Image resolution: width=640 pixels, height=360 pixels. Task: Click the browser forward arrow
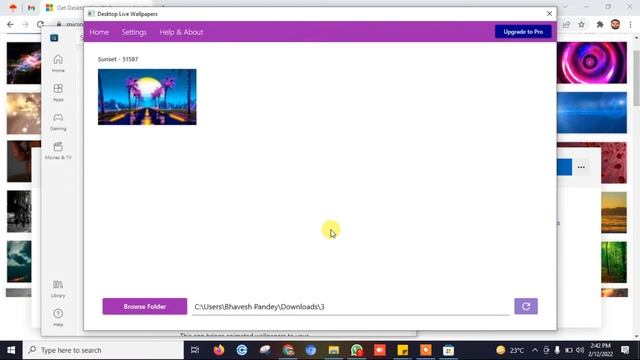coord(25,24)
